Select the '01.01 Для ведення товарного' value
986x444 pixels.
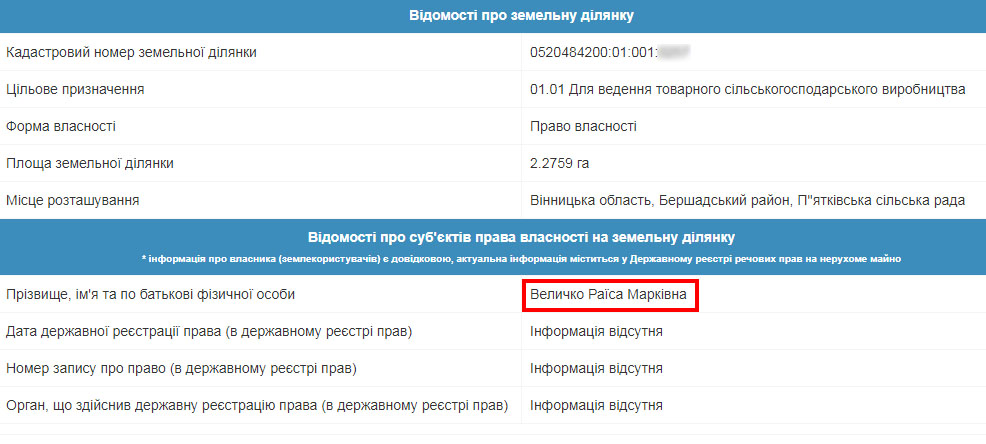(x=748, y=89)
